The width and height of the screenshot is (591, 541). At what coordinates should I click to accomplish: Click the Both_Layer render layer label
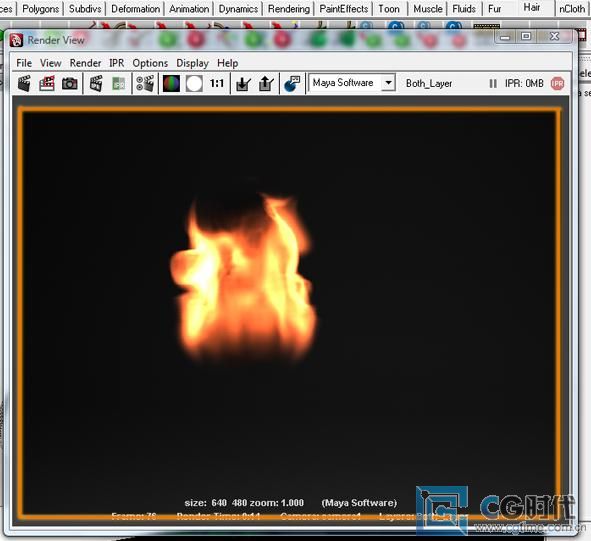tap(429, 83)
